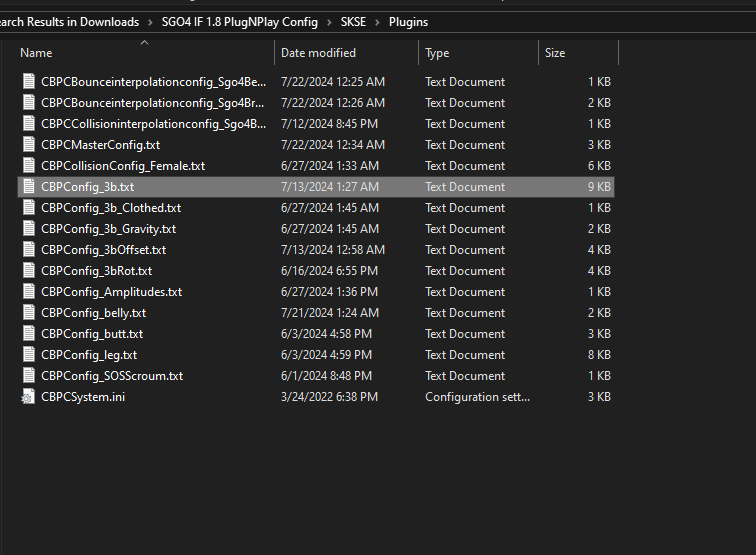Screen dimensions: 756x555
Task: Click the CBPCMasterConfig.txt file icon
Action: tap(29, 145)
